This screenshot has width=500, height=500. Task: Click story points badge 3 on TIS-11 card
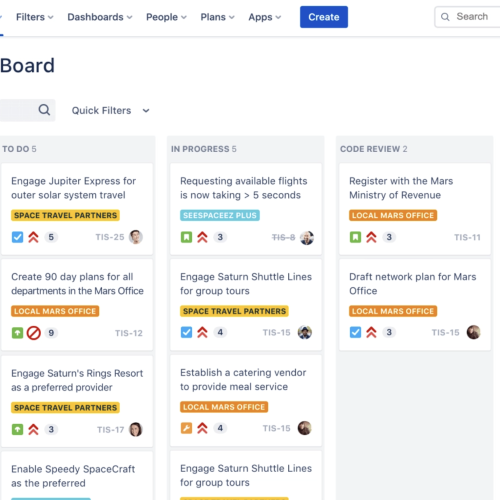click(x=389, y=237)
